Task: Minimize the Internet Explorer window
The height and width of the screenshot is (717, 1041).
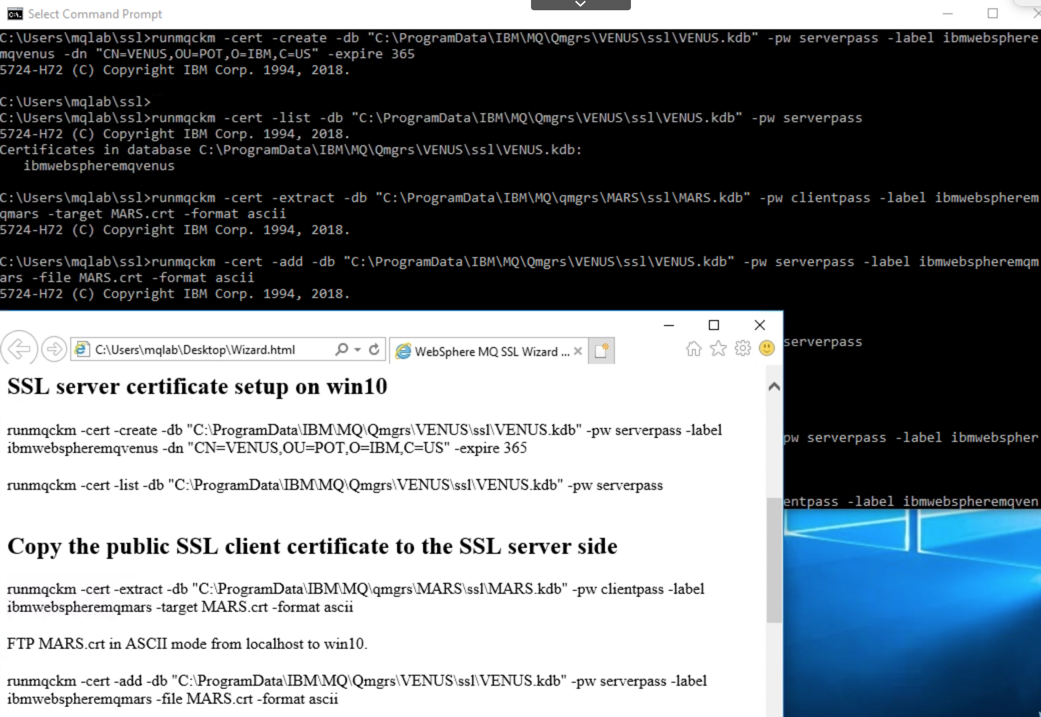Action: 669,325
